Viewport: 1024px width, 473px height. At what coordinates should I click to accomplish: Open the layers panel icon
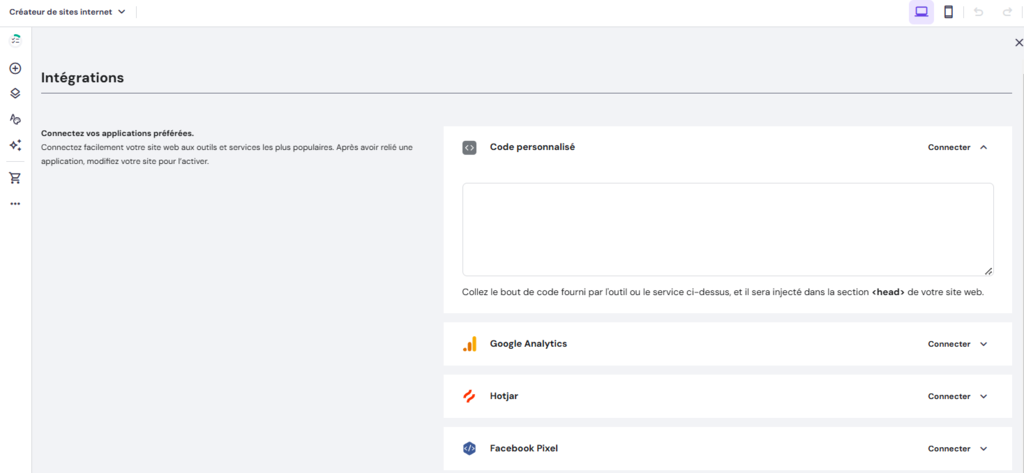tap(15, 94)
